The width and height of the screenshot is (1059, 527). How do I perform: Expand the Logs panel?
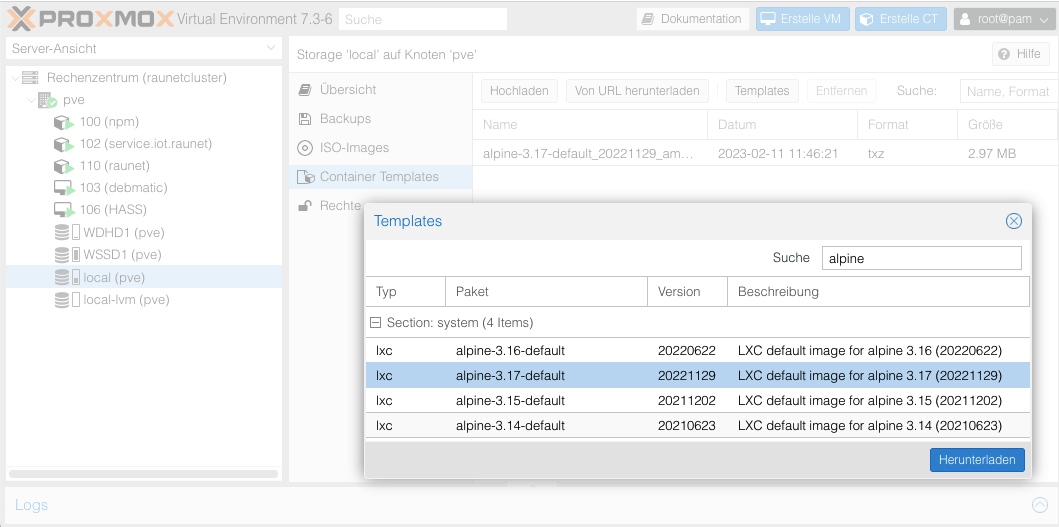click(x=1040, y=505)
